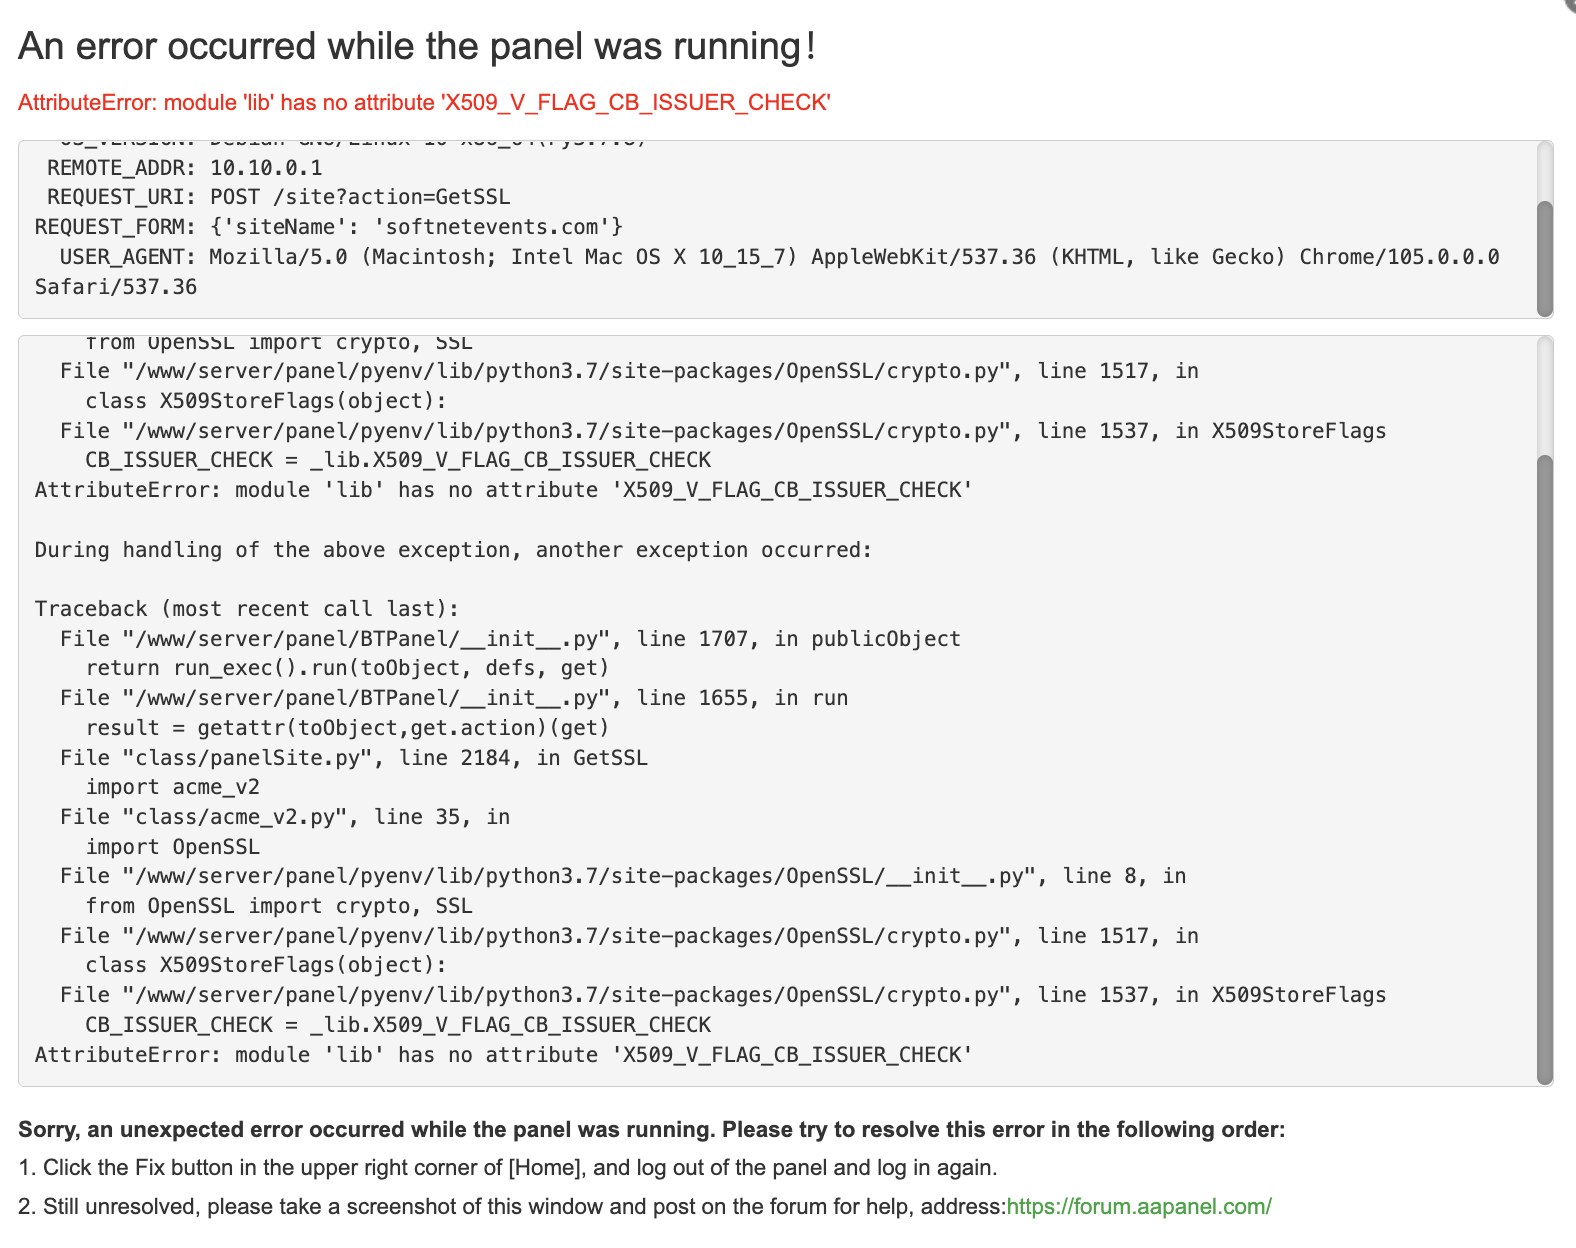The height and width of the screenshot is (1248, 1576).
Task: Open the forum.aapanel.com help link
Action: 1138,1206
